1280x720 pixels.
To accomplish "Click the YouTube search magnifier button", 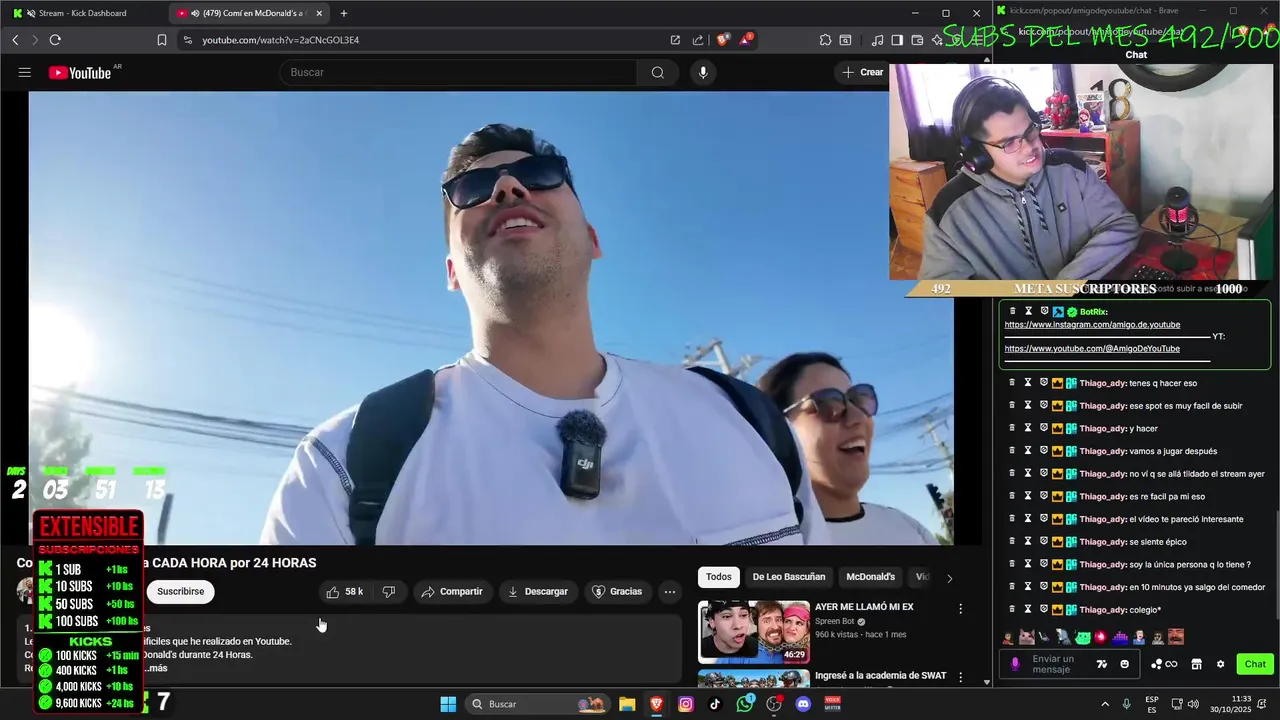I will [657, 72].
